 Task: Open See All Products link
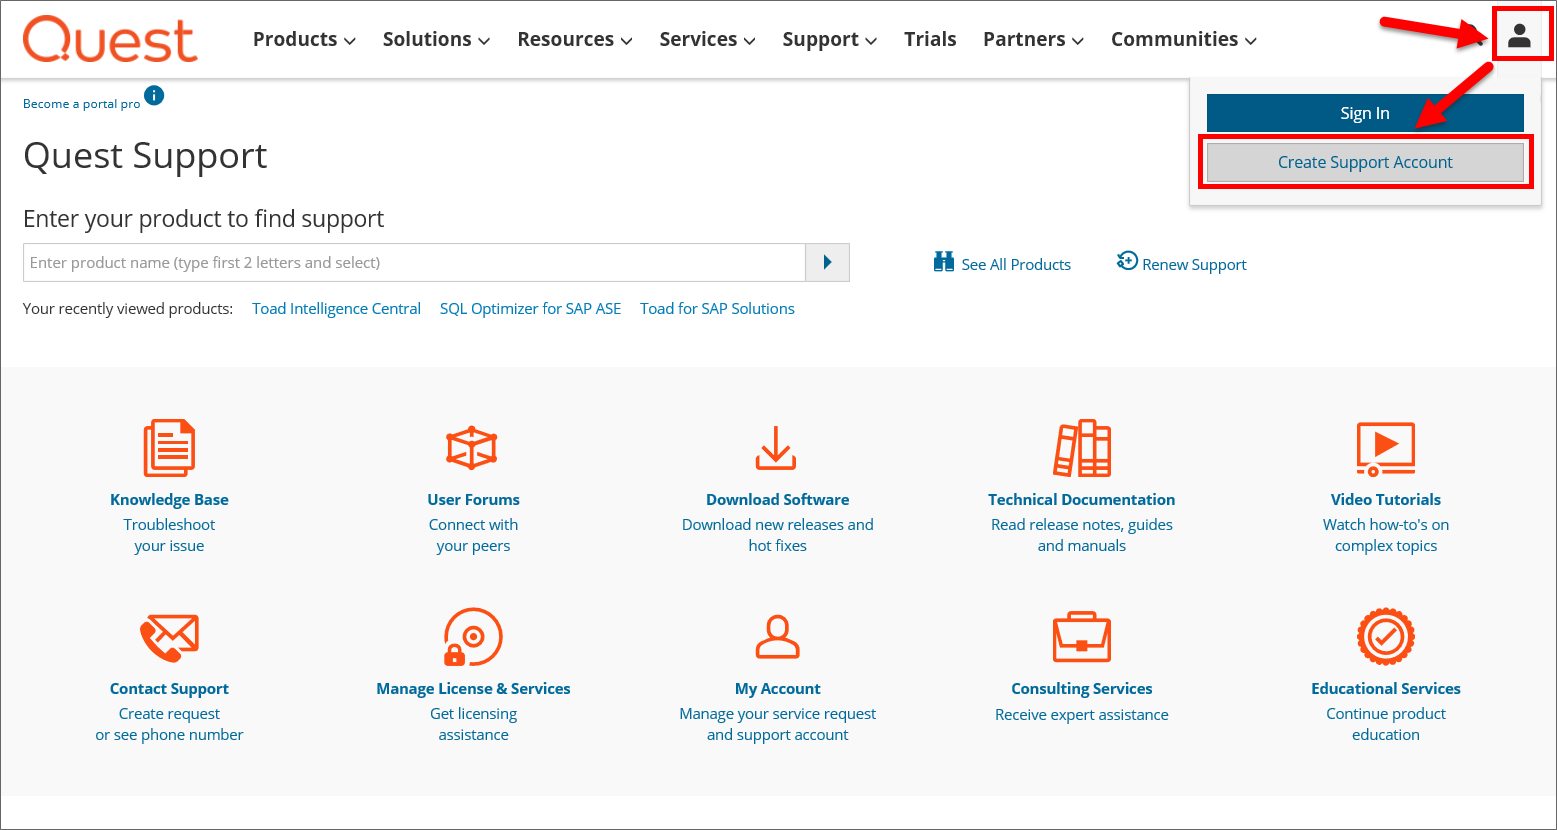(1016, 264)
